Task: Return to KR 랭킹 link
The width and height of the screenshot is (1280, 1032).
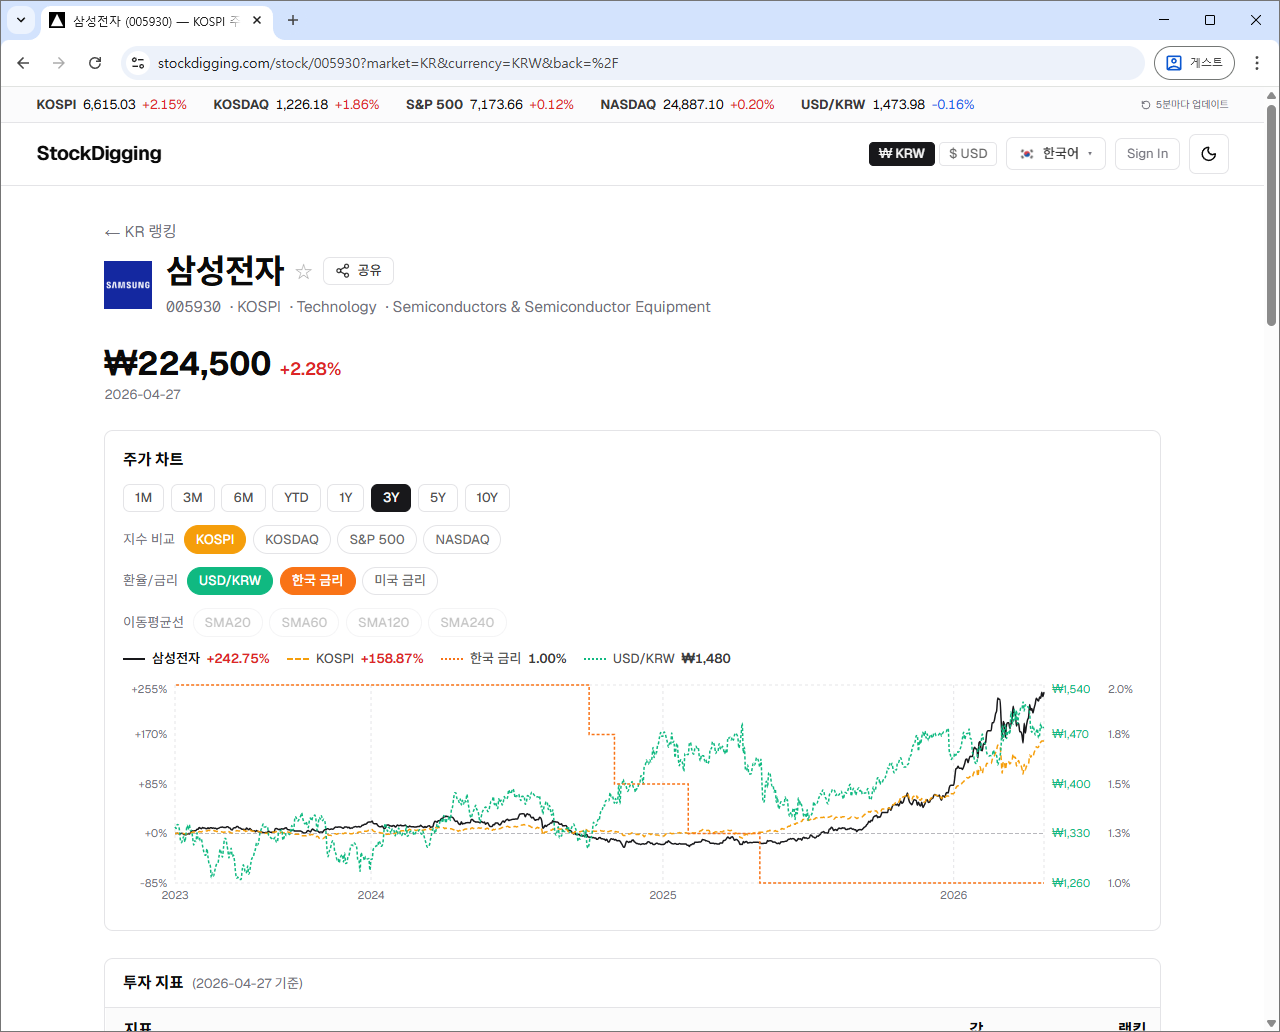Action: tap(140, 232)
